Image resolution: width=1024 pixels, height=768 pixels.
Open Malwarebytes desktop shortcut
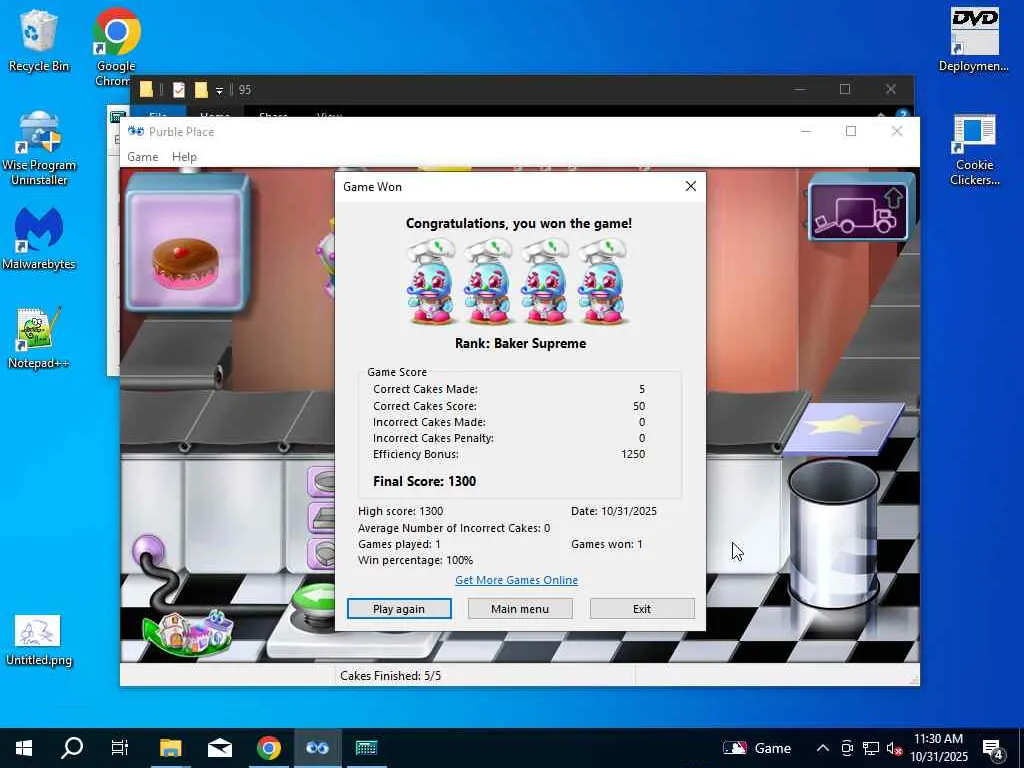click(39, 239)
